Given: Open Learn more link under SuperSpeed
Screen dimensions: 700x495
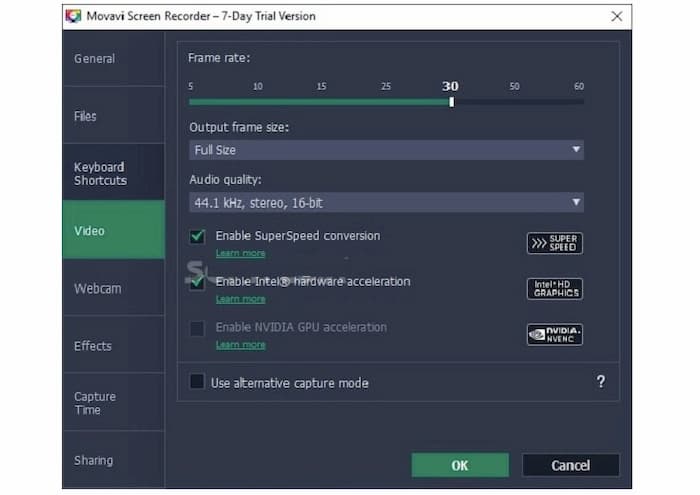Looking at the screenshot, I should 241,253.
